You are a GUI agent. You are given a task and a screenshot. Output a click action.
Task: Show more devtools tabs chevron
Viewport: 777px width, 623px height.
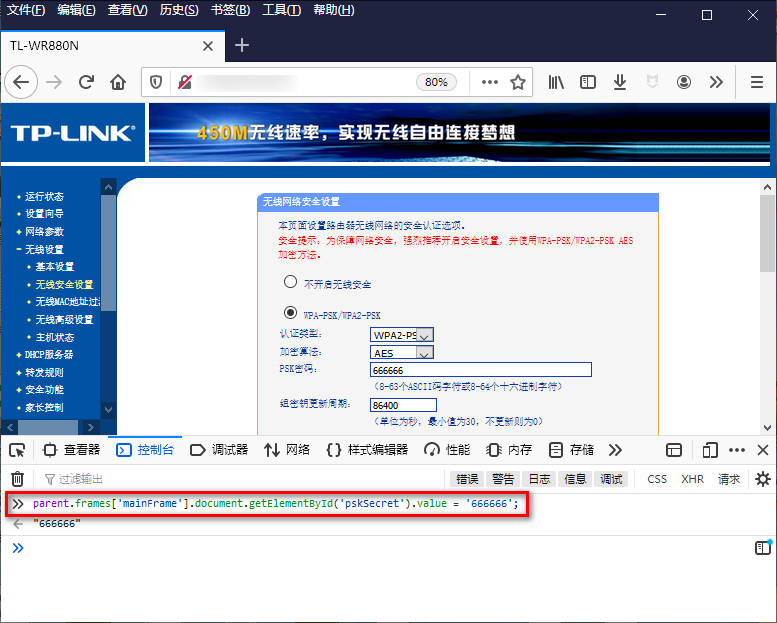tap(615, 450)
